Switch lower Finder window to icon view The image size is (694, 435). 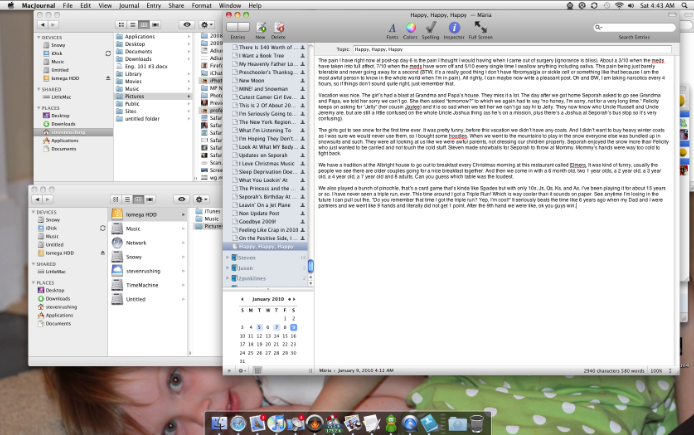[x=116, y=200]
